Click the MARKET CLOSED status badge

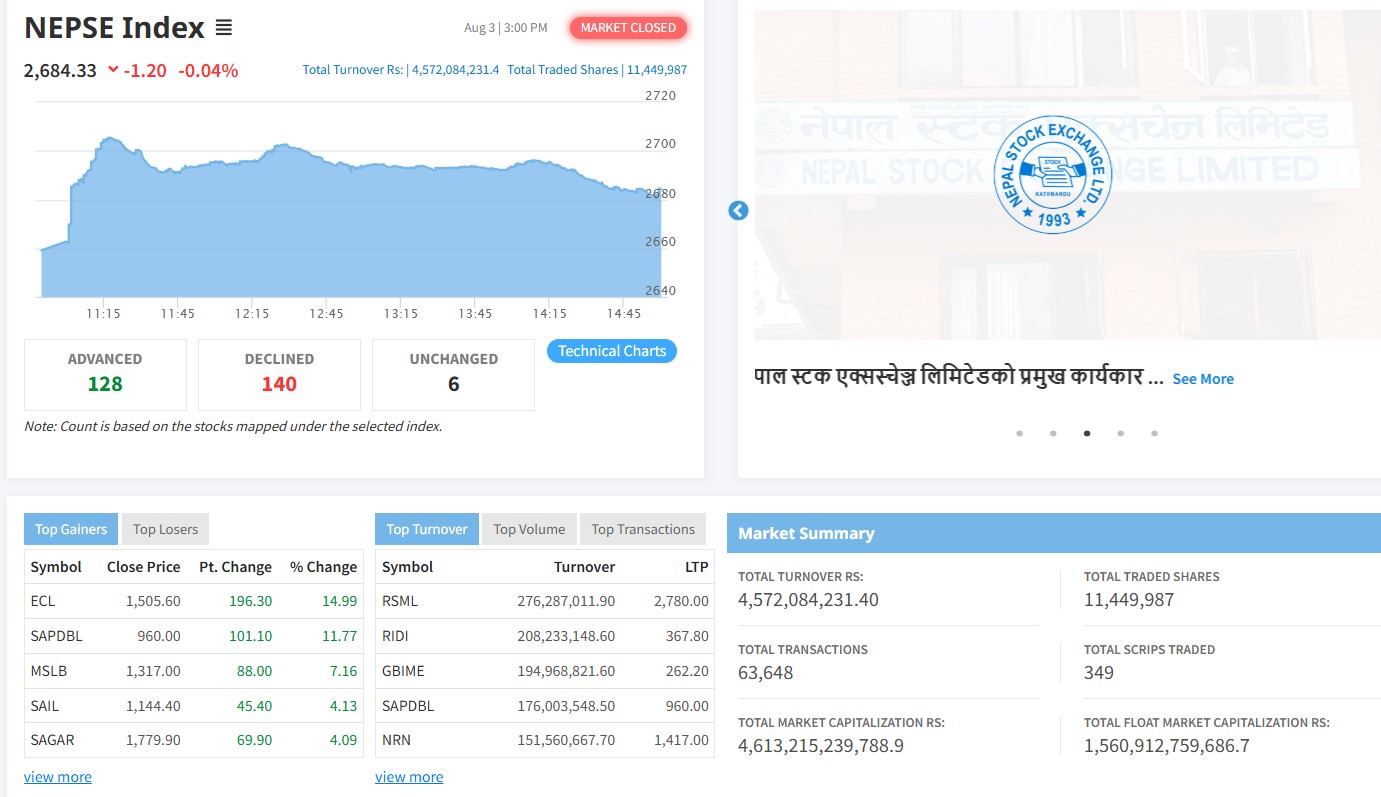click(628, 28)
